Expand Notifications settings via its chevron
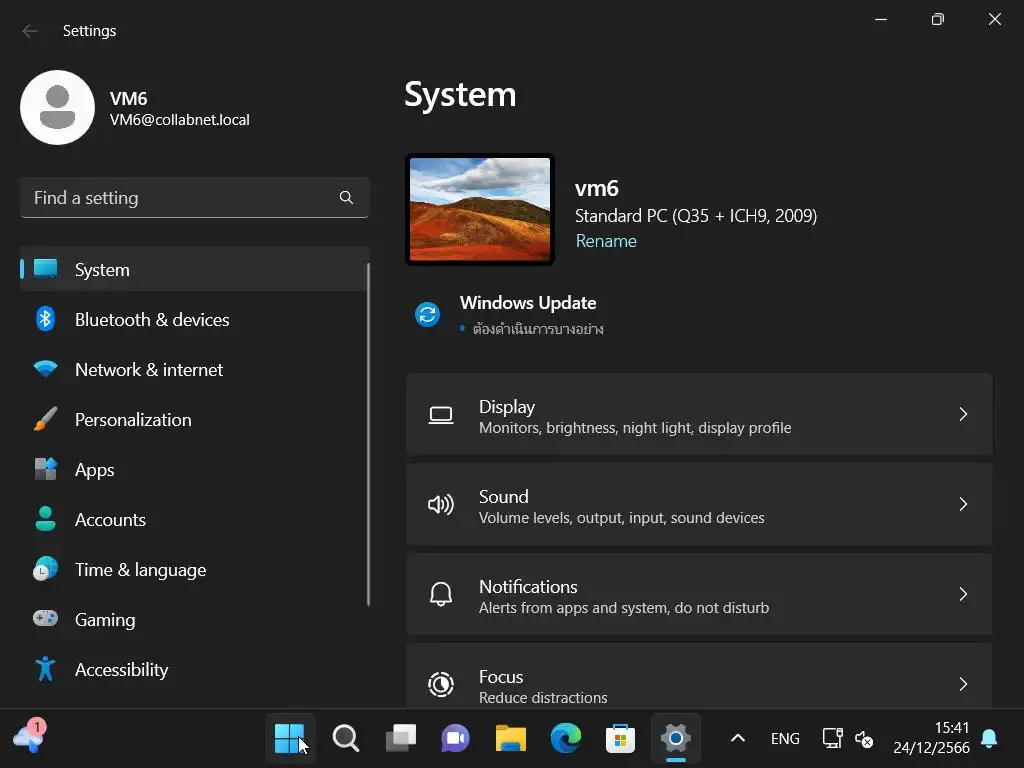1024x768 pixels. 963,594
